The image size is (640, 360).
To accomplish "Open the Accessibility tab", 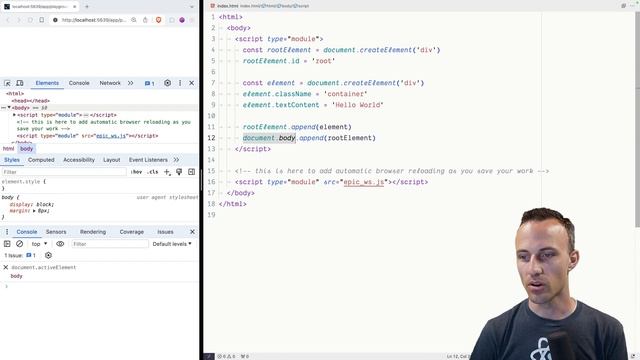I will [79, 160].
